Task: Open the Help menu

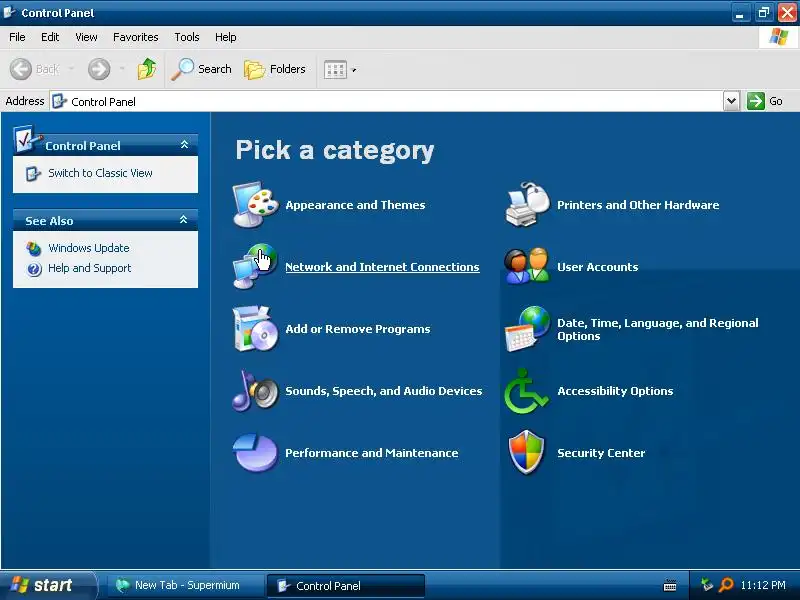Action: pos(226,37)
